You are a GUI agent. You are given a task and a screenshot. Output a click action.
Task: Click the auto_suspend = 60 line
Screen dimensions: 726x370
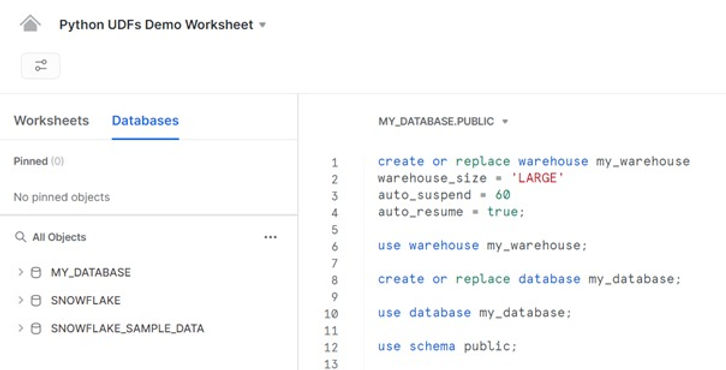click(x=444, y=195)
